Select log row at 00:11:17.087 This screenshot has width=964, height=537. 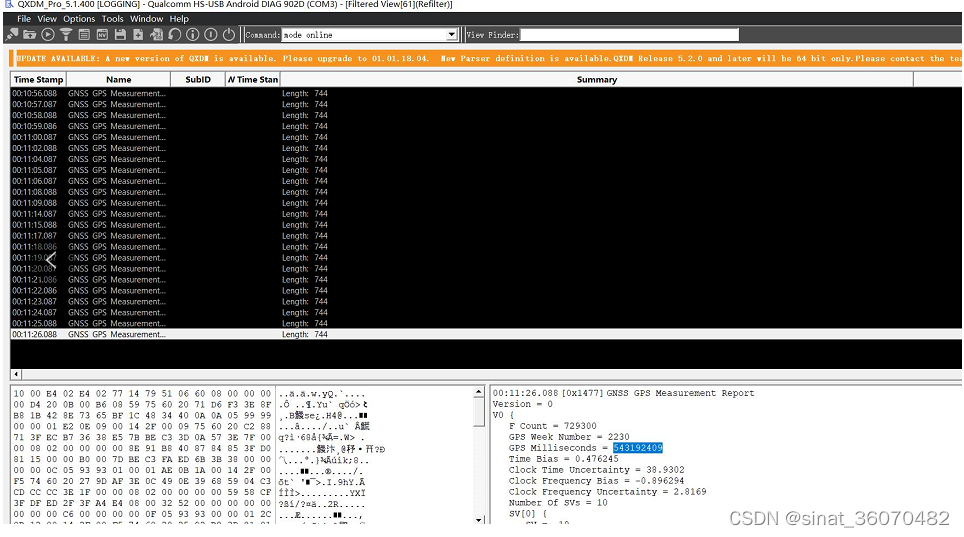[486, 236]
